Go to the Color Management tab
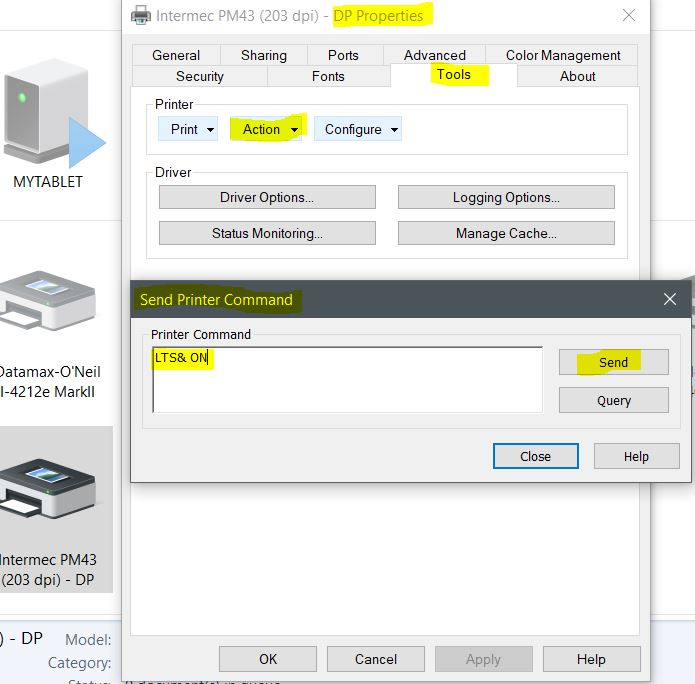 (562, 55)
